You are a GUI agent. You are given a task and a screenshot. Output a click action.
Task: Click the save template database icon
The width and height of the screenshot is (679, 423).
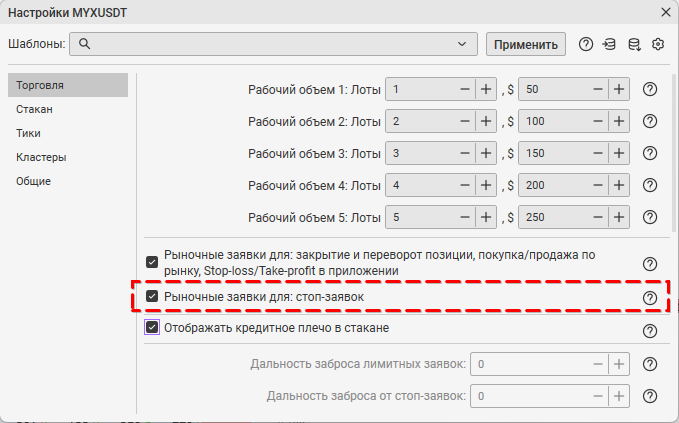(634, 44)
